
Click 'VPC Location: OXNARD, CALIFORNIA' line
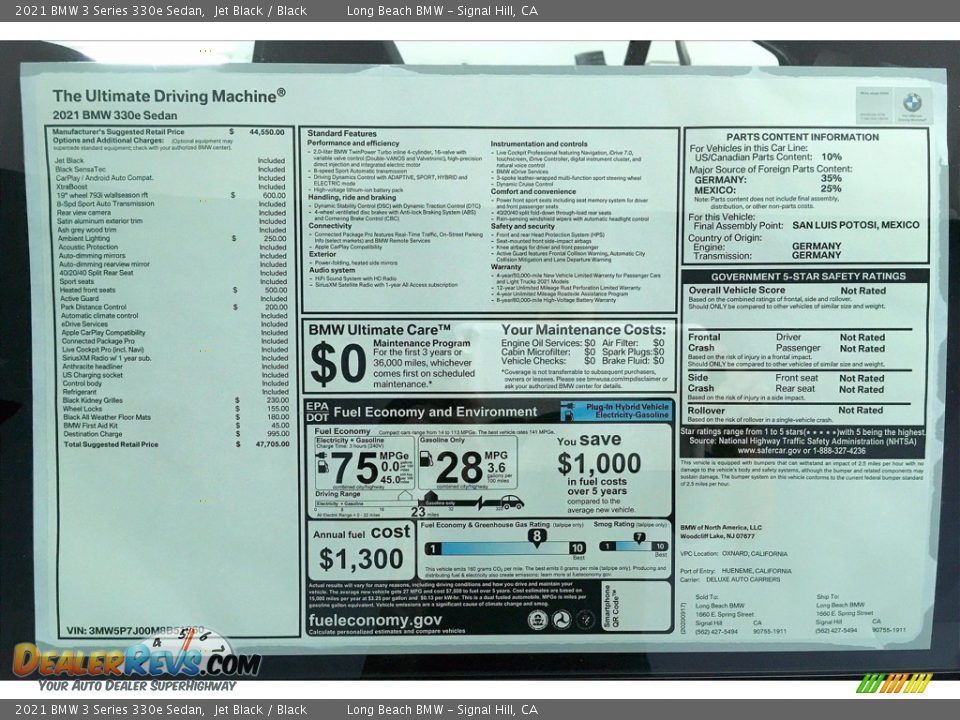tap(733, 553)
